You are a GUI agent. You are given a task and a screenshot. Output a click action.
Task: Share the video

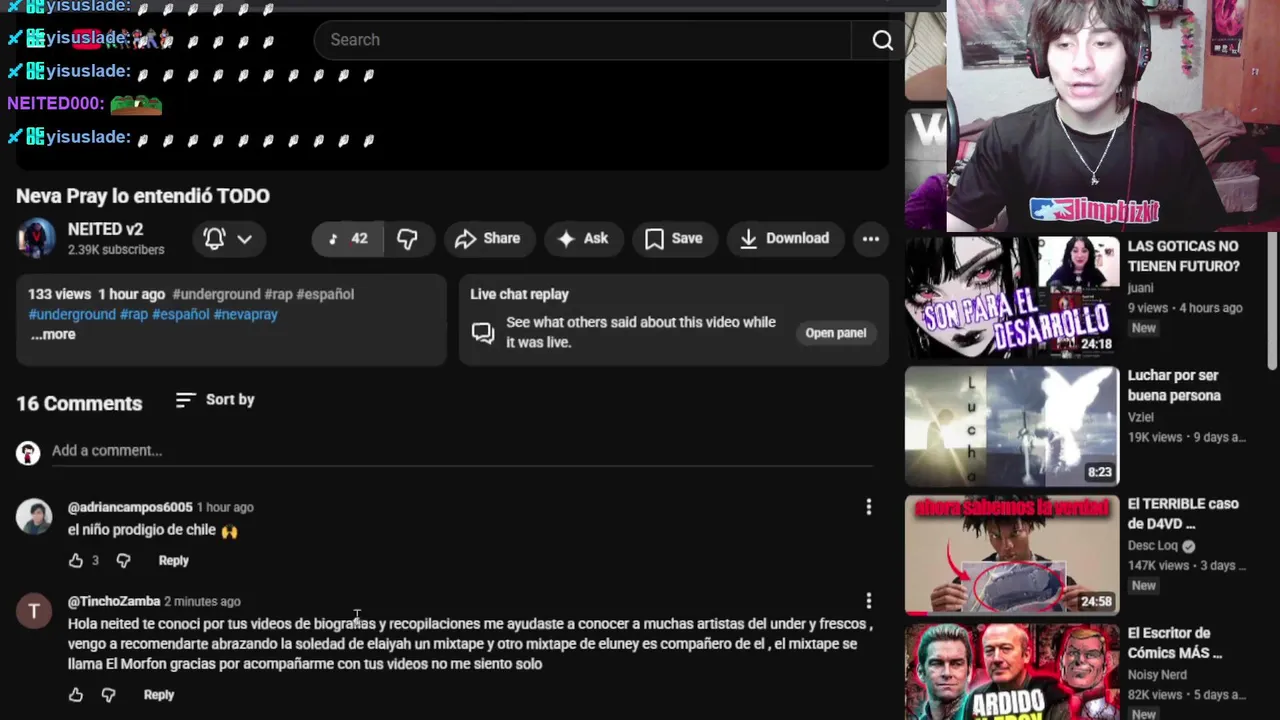tap(489, 238)
